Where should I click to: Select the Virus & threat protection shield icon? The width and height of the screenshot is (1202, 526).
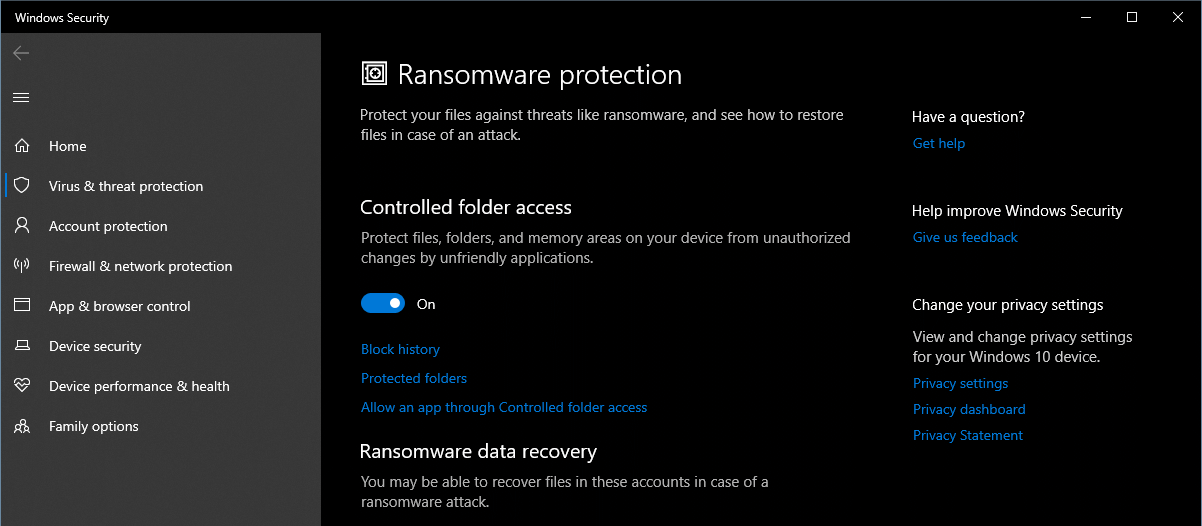point(22,186)
